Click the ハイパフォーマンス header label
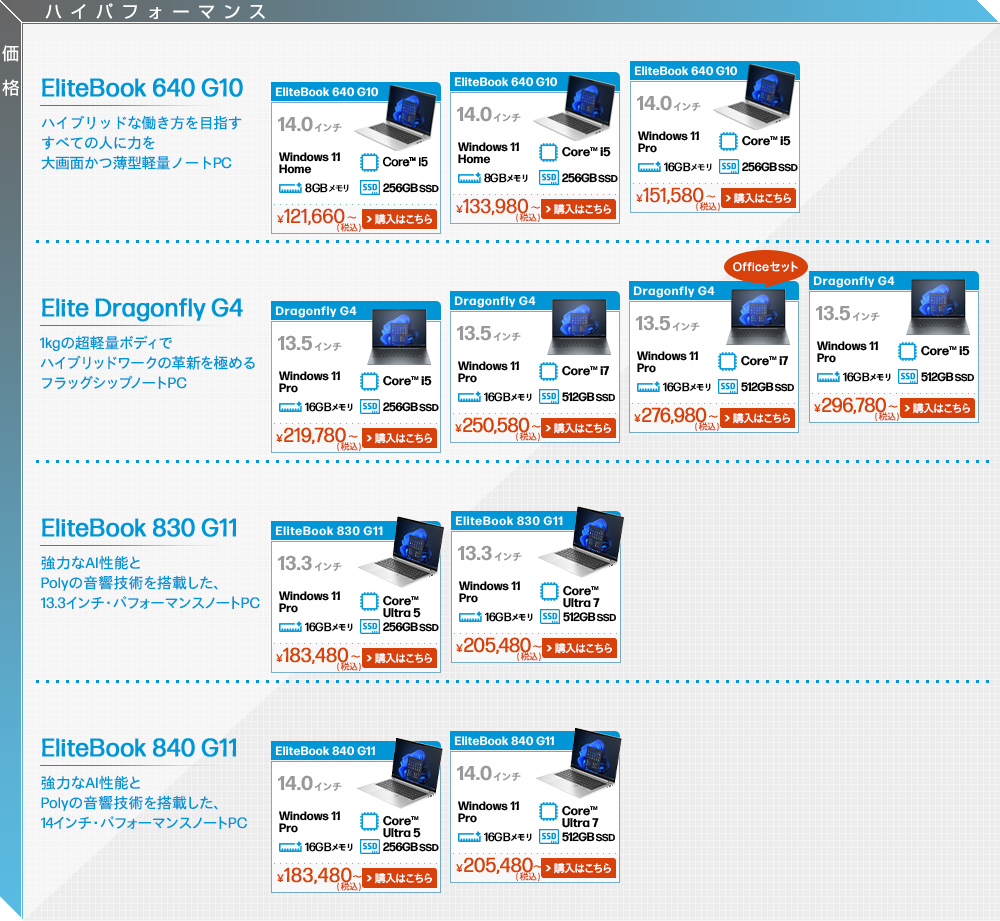Screen dimensions: 1000x921 156,11
